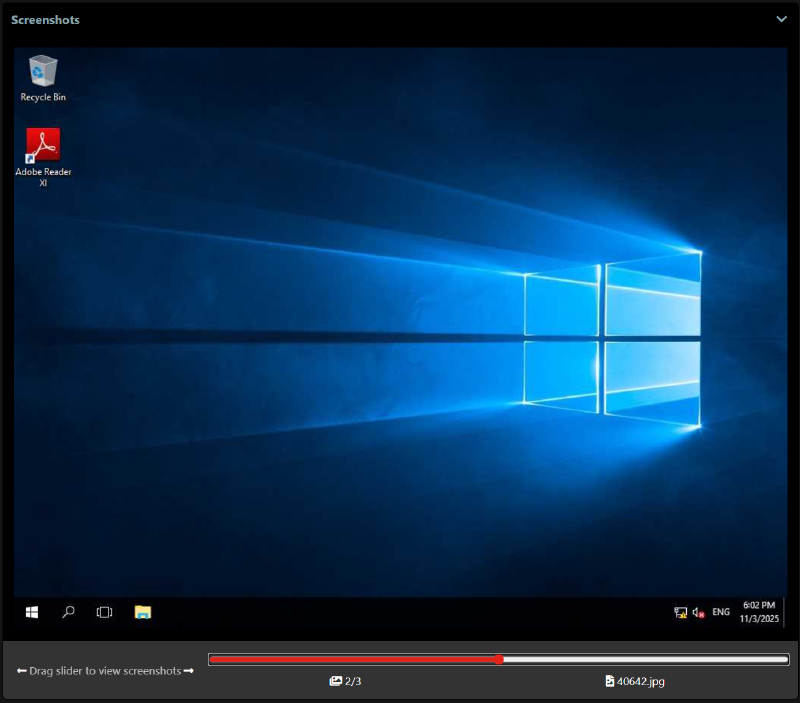Launch File Explorer from the taskbar
800x703 pixels.
[x=142, y=612]
